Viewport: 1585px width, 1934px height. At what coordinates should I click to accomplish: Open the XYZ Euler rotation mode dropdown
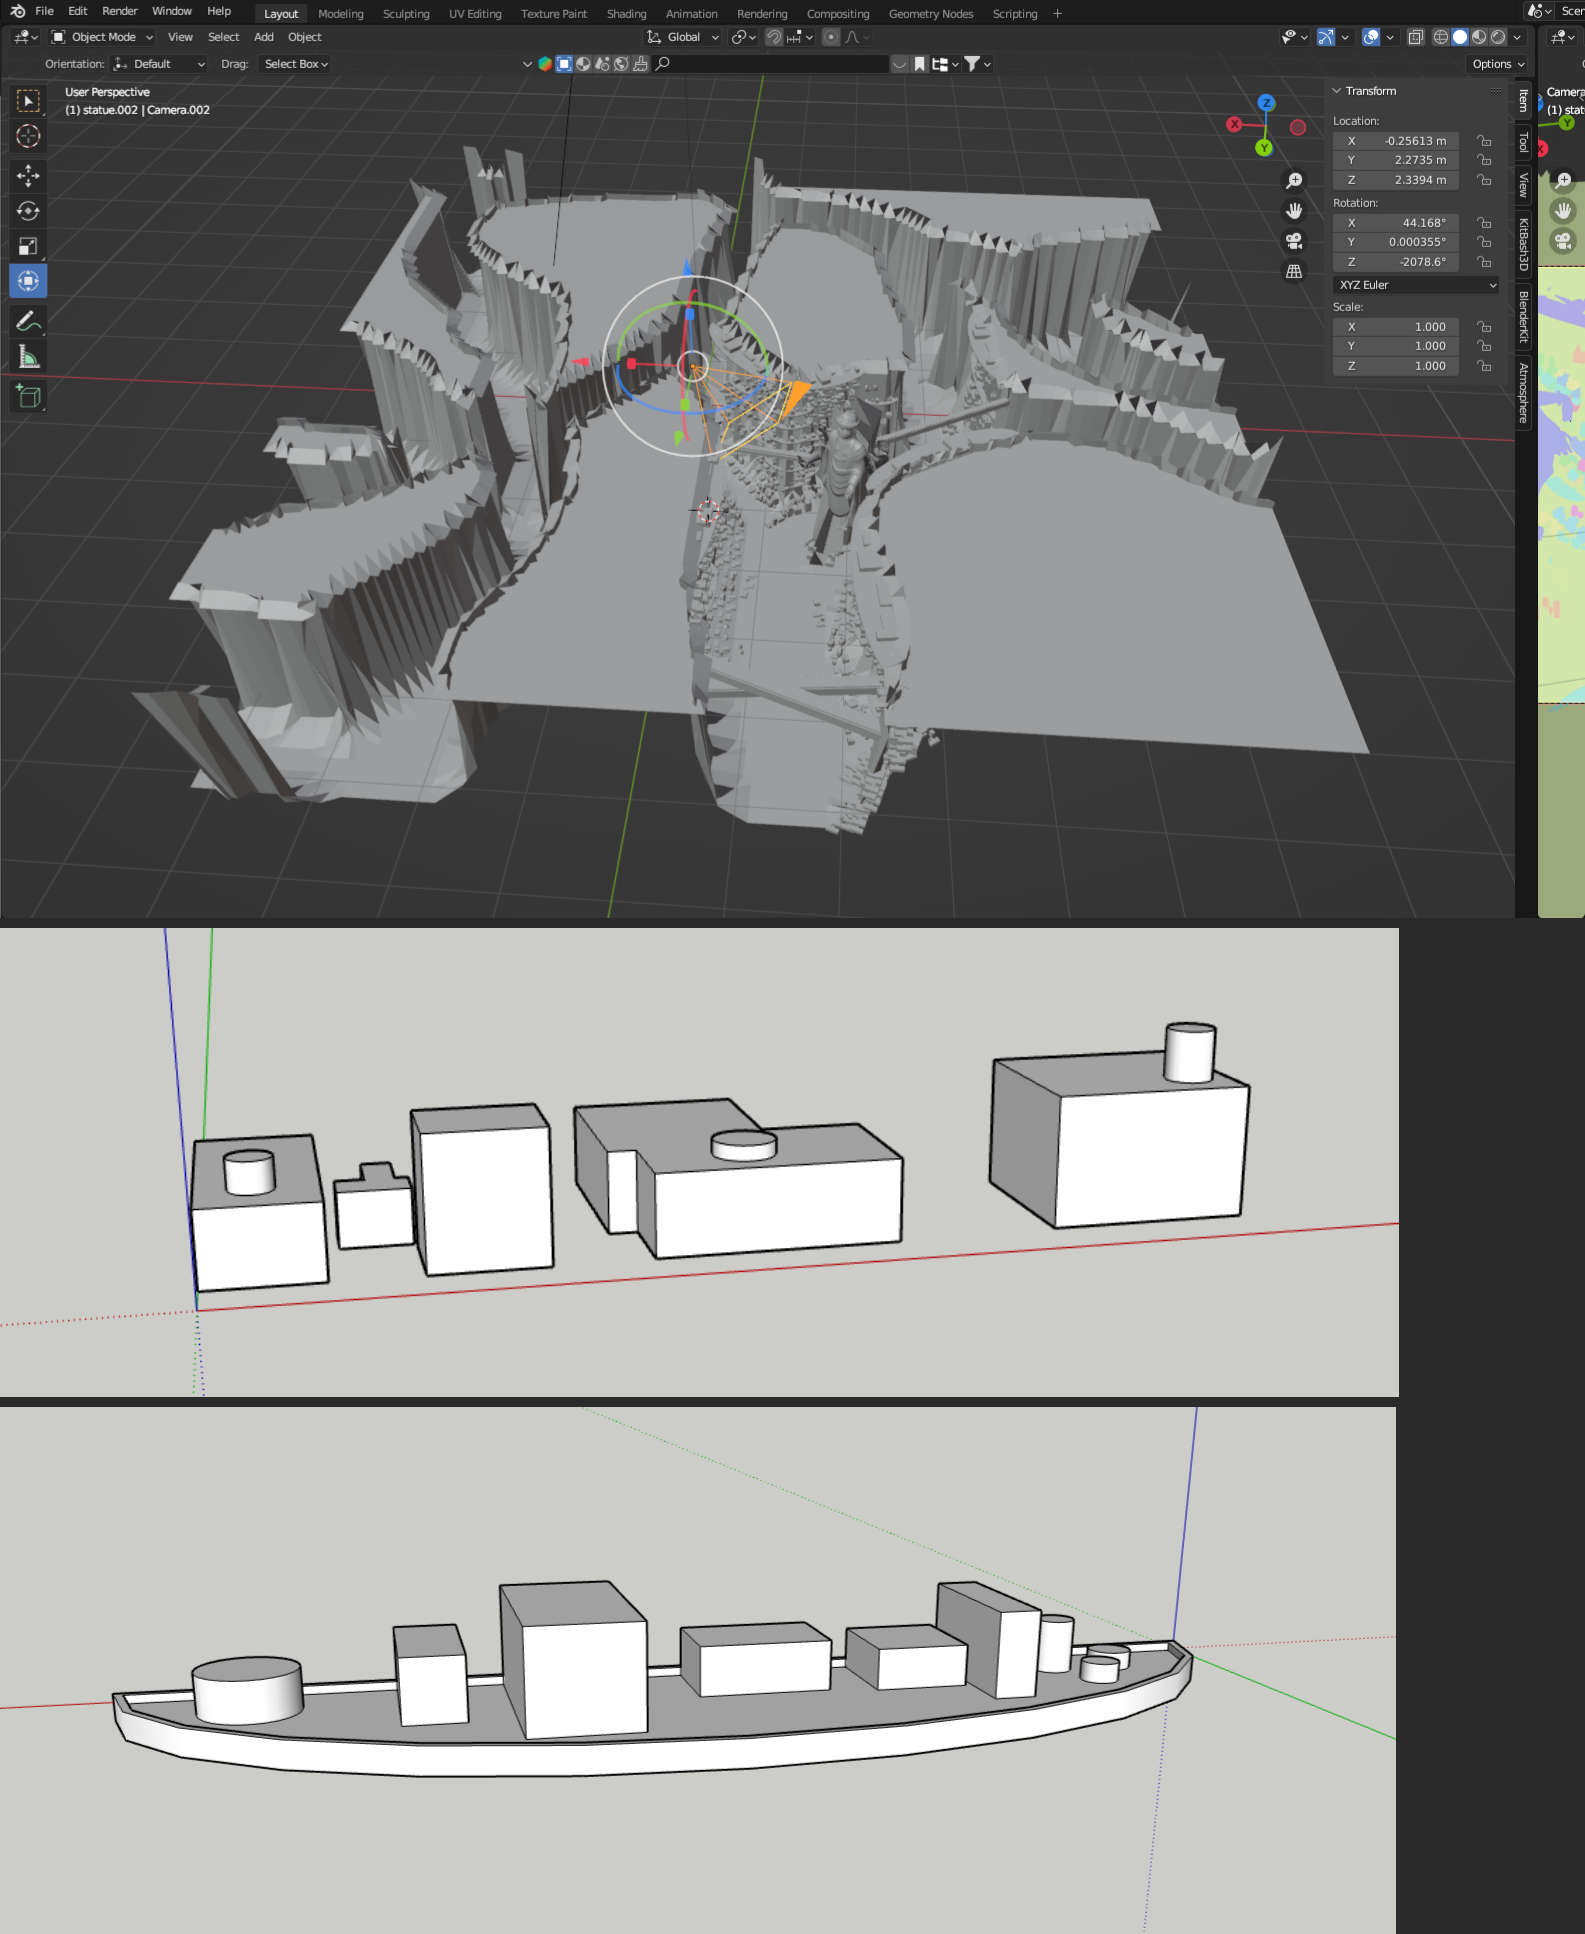(1416, 285)
